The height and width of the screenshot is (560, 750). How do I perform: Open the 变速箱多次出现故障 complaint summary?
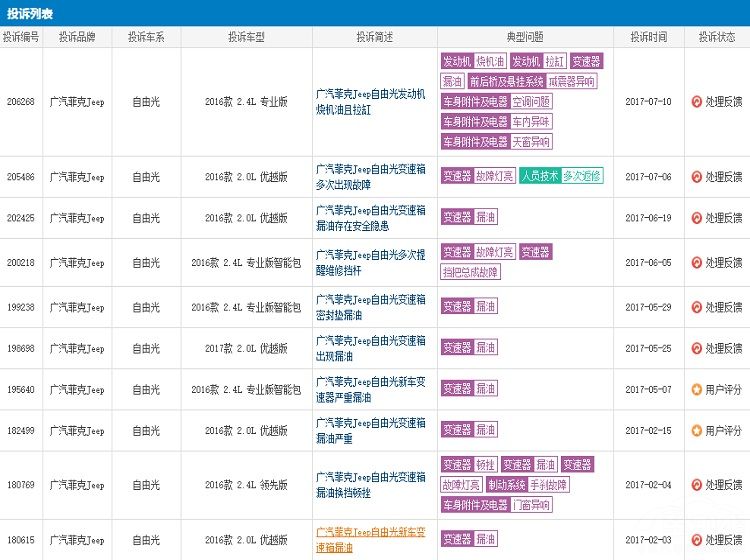coord(370,177)
